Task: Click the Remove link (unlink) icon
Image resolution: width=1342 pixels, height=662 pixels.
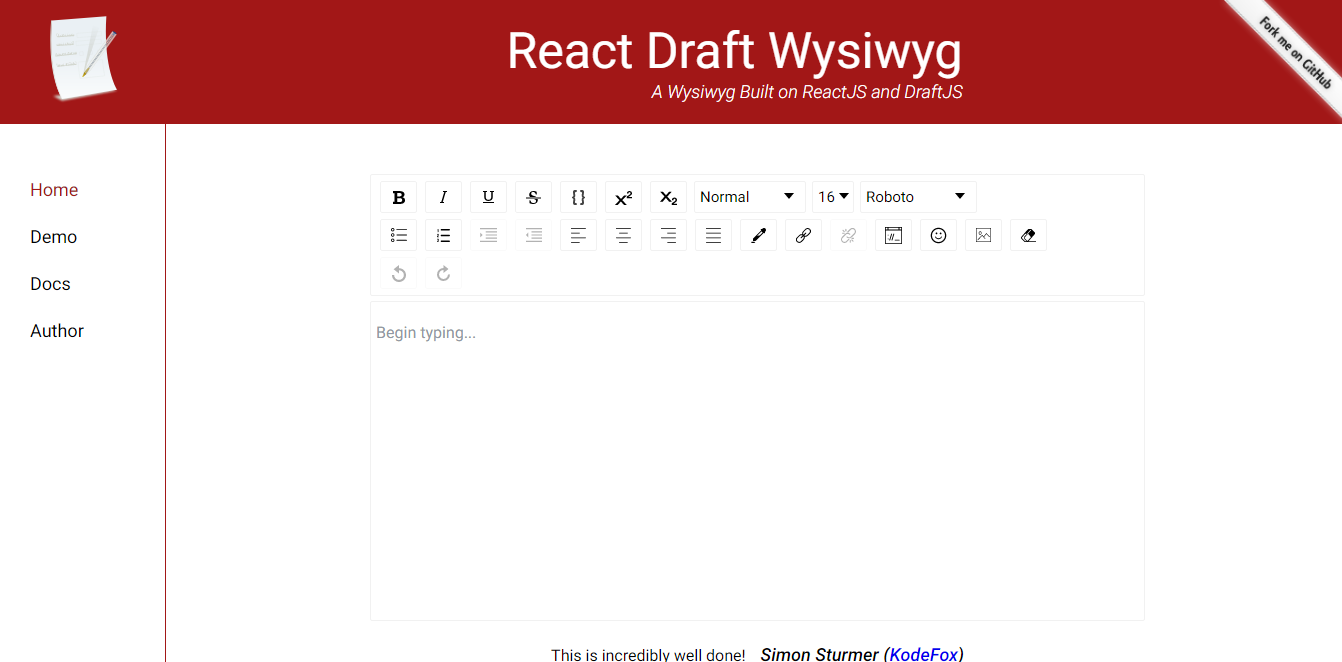Action: point(848,235)
